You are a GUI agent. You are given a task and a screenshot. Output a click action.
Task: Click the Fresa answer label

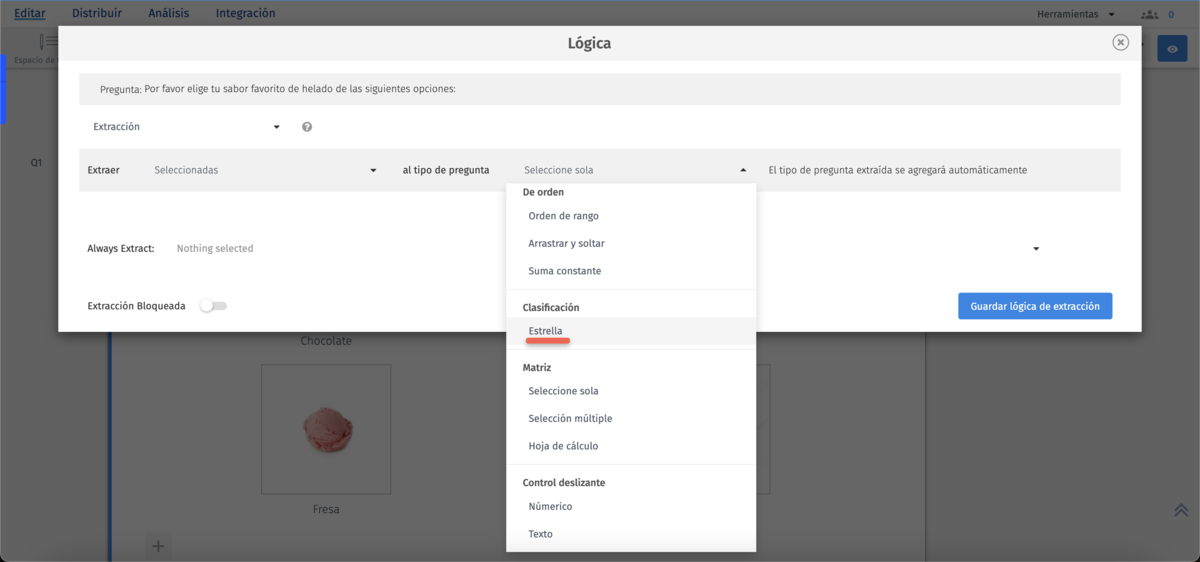point(326,509)
